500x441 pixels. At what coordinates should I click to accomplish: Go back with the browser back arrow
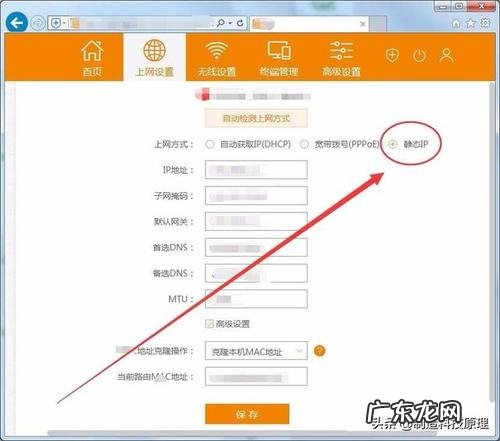click(x=16, y=22)
